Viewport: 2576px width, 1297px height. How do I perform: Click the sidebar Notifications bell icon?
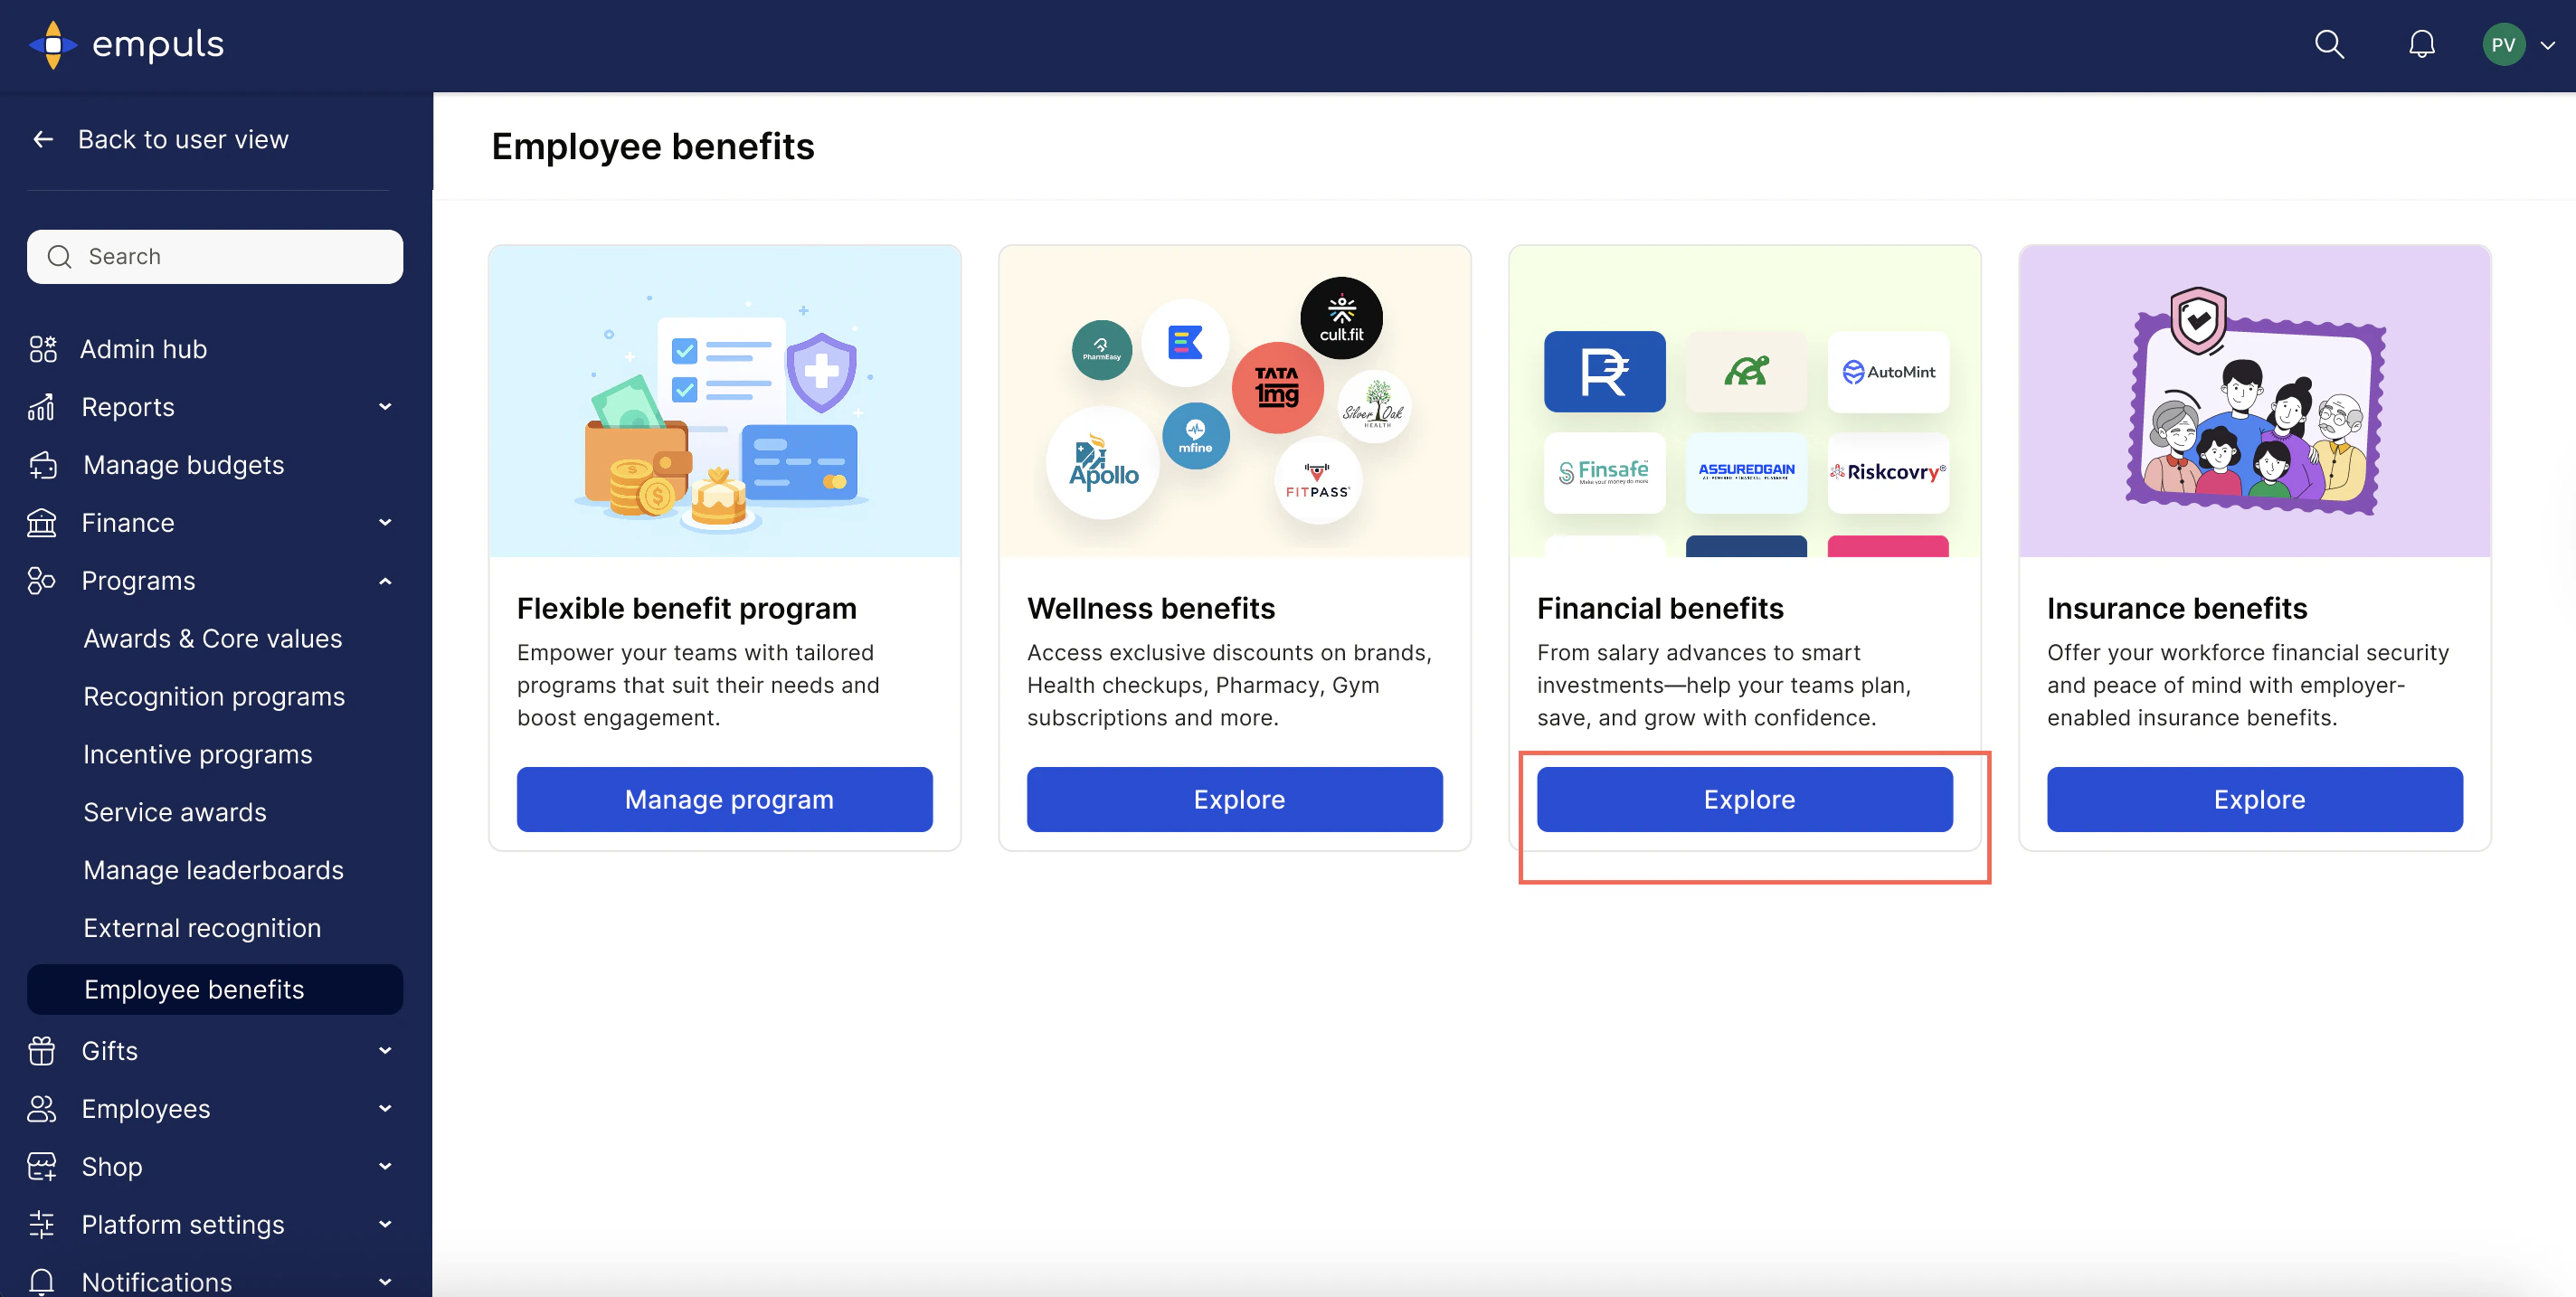[x=41, y=1282]
